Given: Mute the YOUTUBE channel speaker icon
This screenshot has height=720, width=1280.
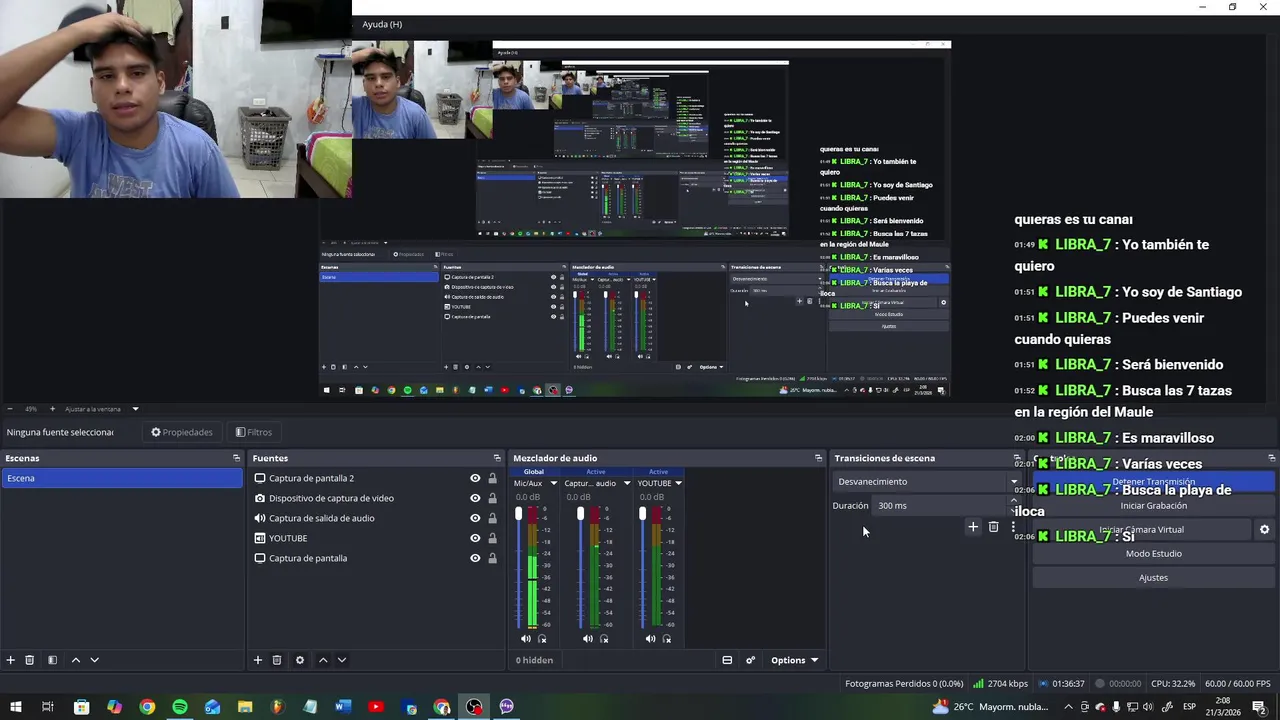Looking at the screenshot, I should (x=650, y=639).
